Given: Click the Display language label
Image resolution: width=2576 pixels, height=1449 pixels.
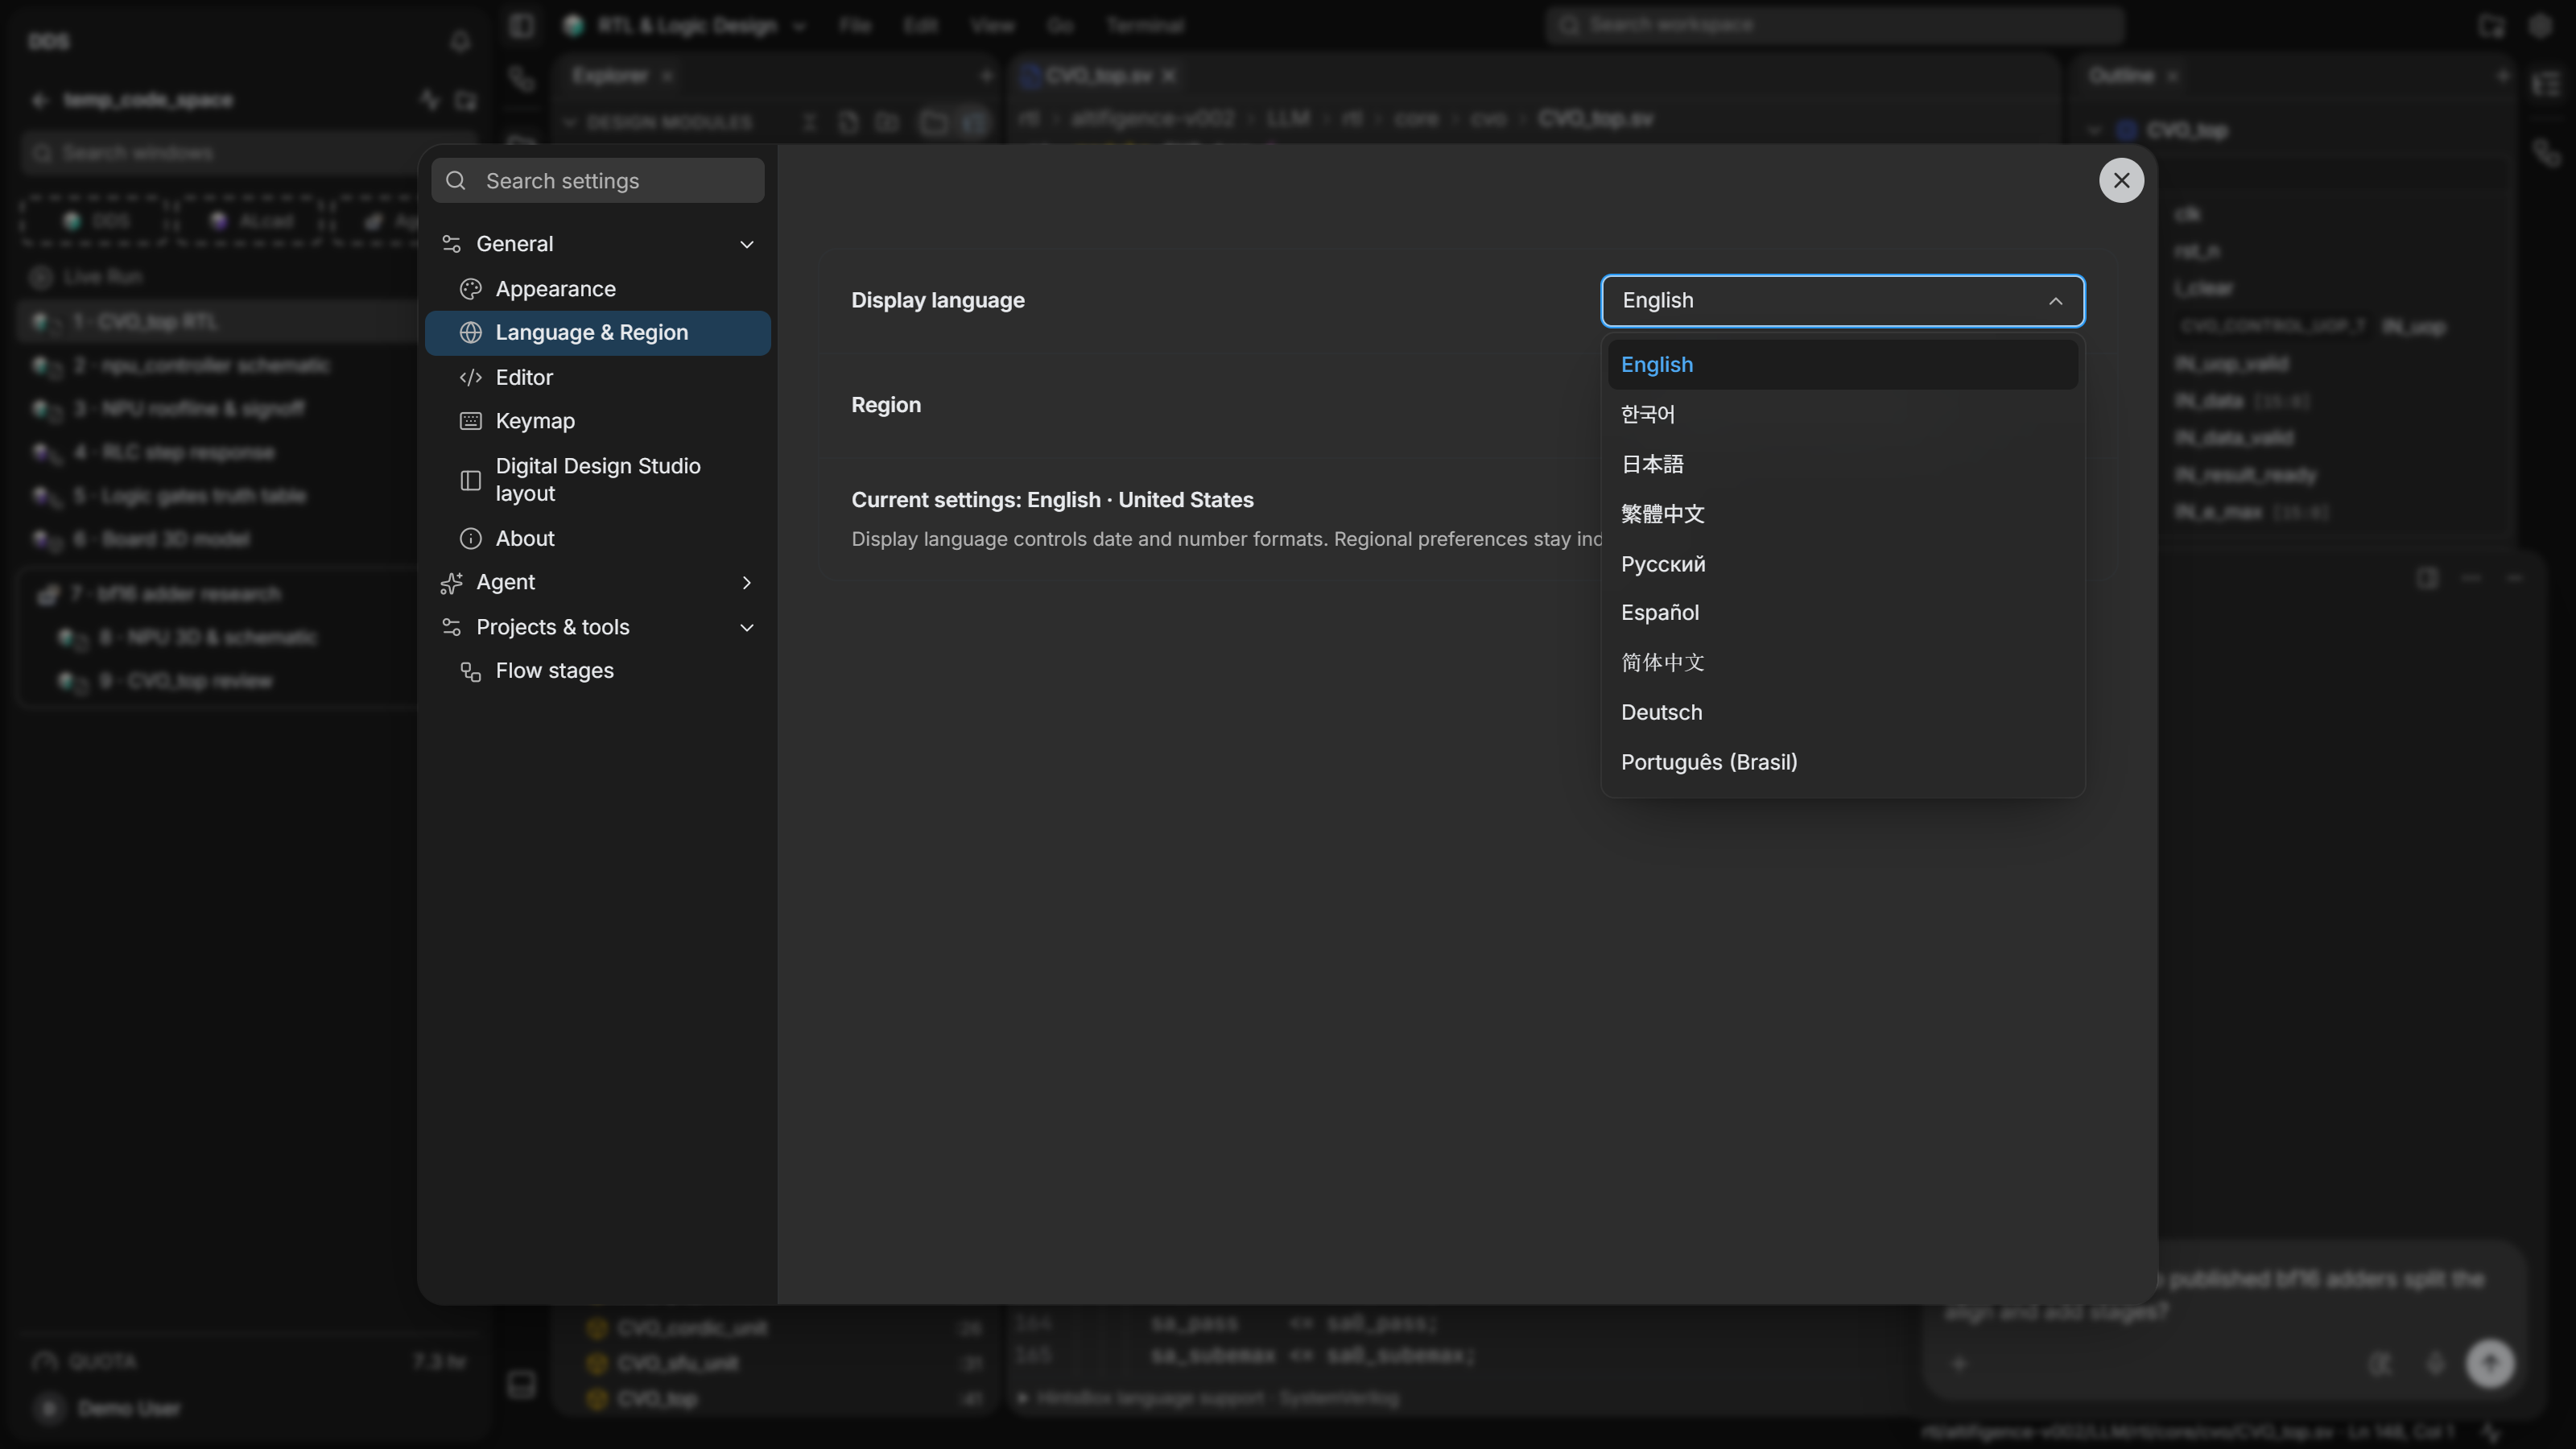Looking at the screenshot, I should pyautogui.click(x=937, y=301).
